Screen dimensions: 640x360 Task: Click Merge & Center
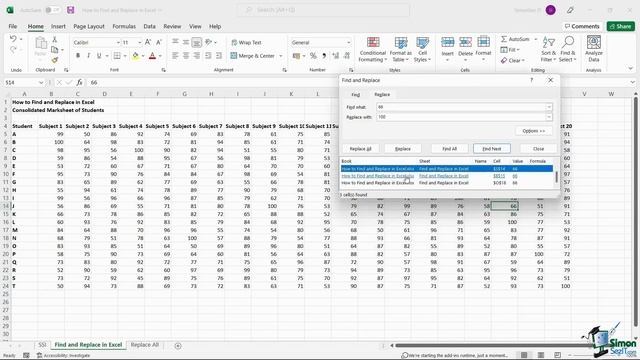(x=253, y=56)
